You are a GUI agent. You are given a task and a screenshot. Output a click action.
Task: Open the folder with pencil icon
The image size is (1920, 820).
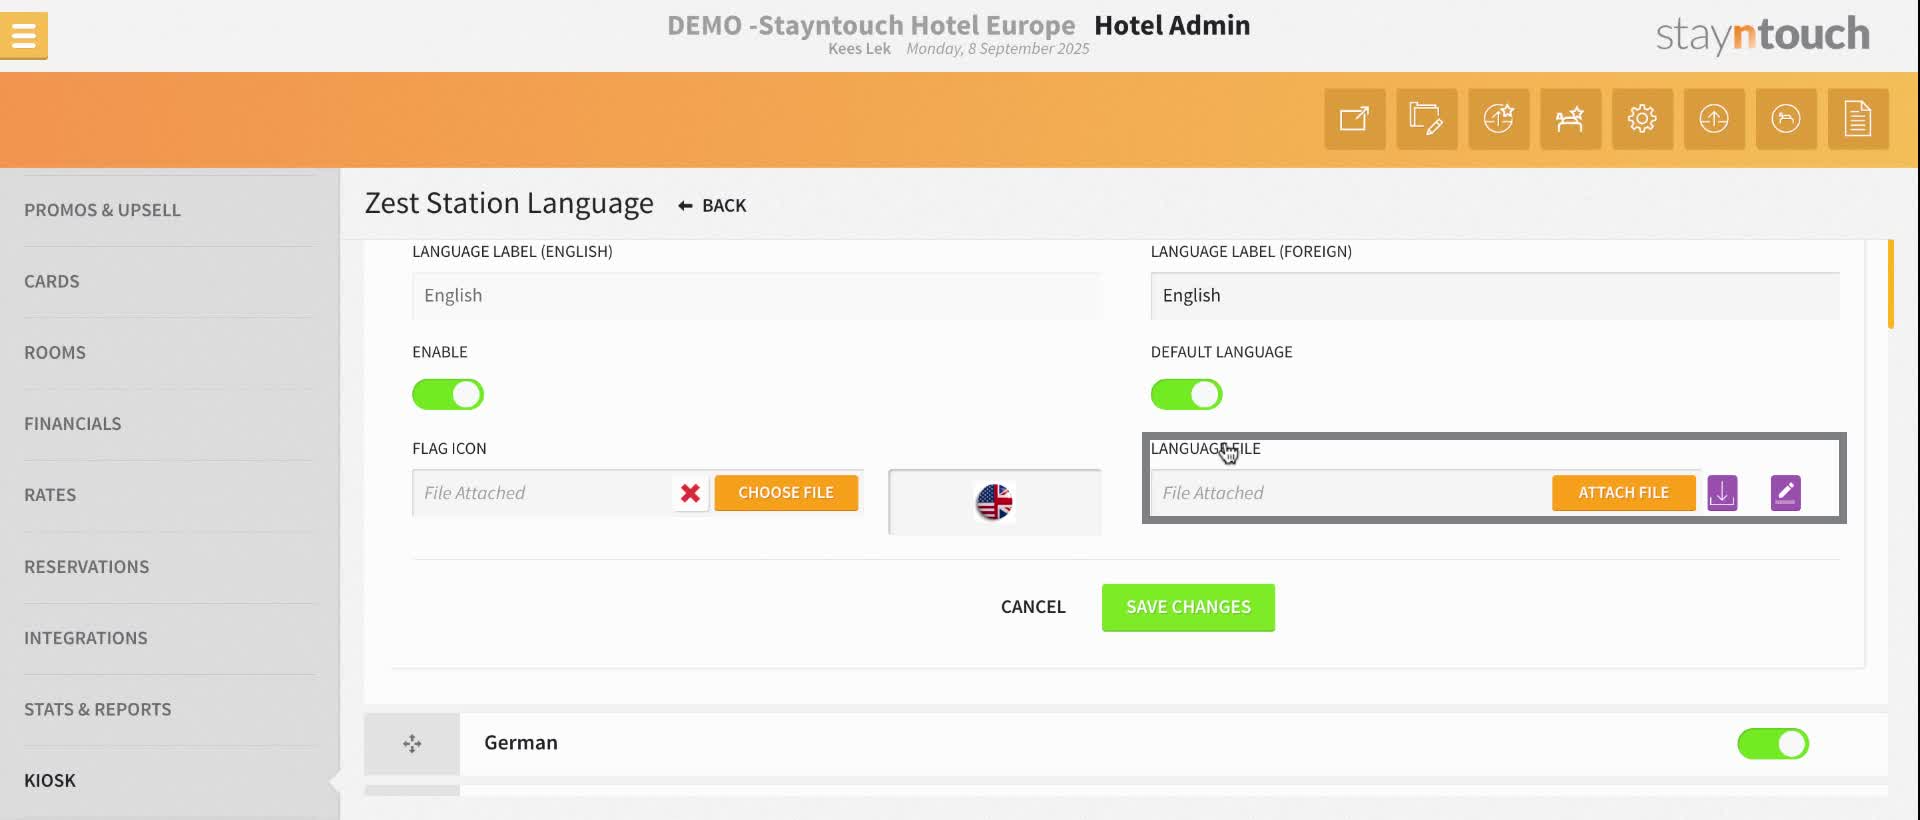(1426, 119)
